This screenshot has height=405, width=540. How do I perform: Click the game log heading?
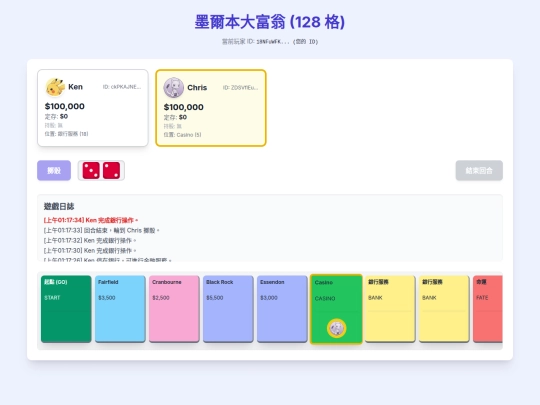59,206
